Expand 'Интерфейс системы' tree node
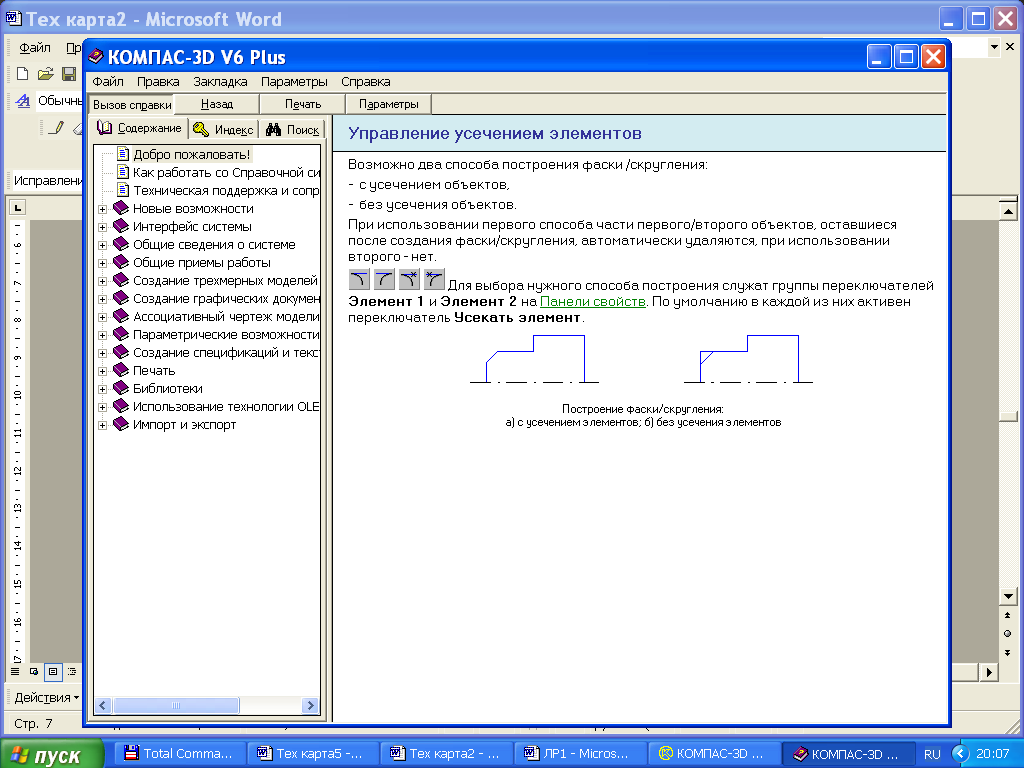The height and width of the screenshot is (768, 1024). [x=103, y=227]
